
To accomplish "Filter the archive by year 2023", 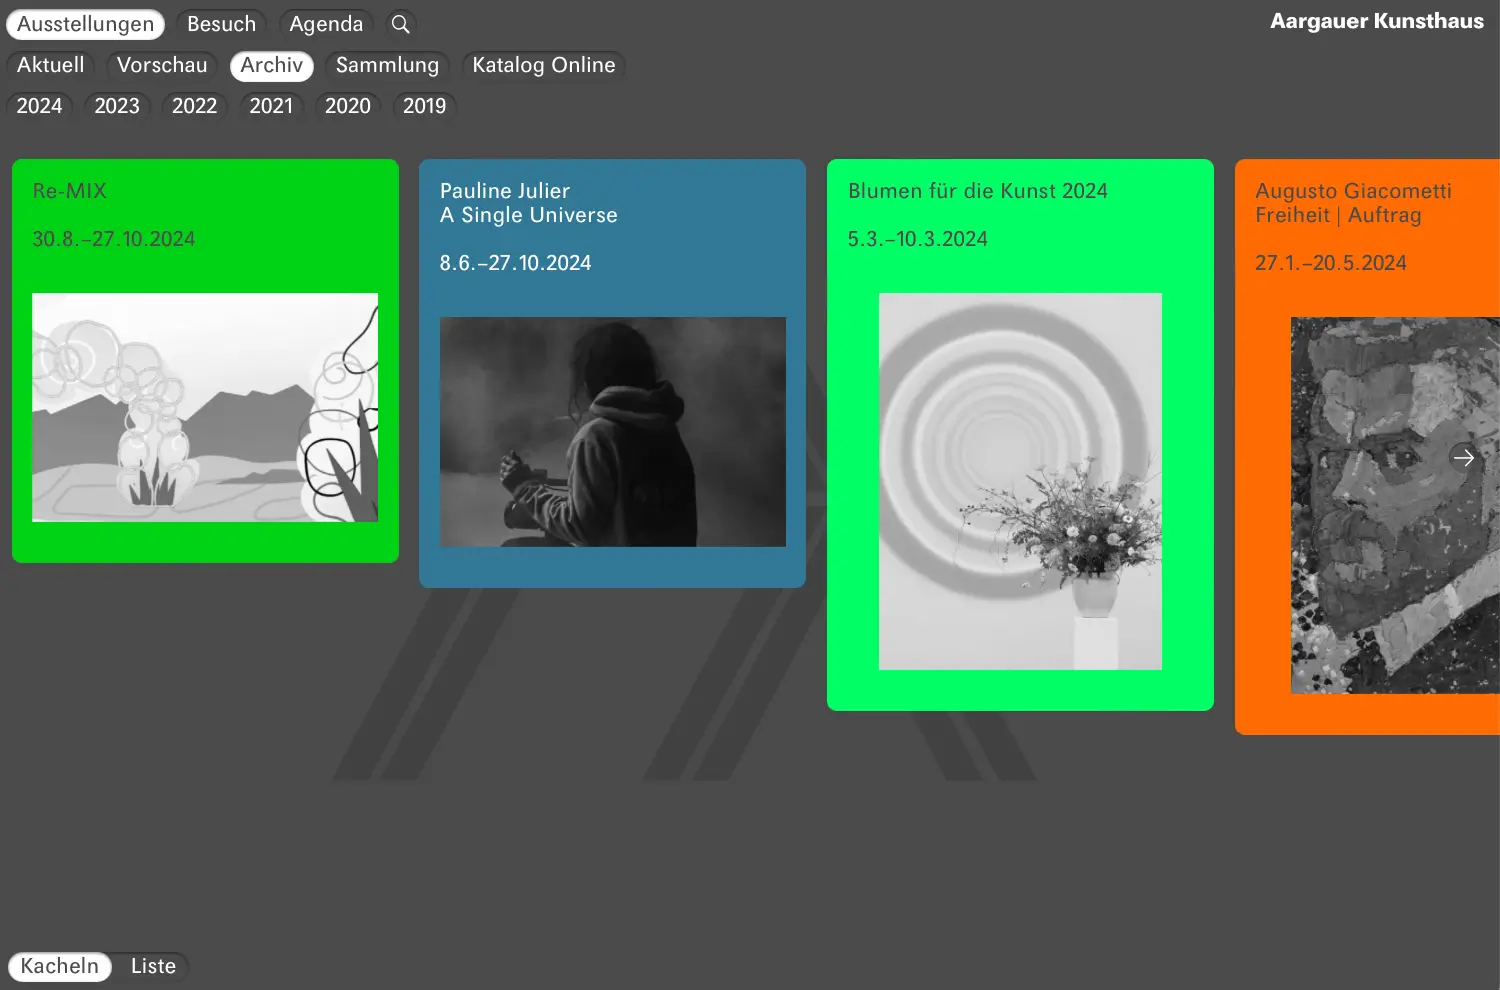I will coord(117,106).
